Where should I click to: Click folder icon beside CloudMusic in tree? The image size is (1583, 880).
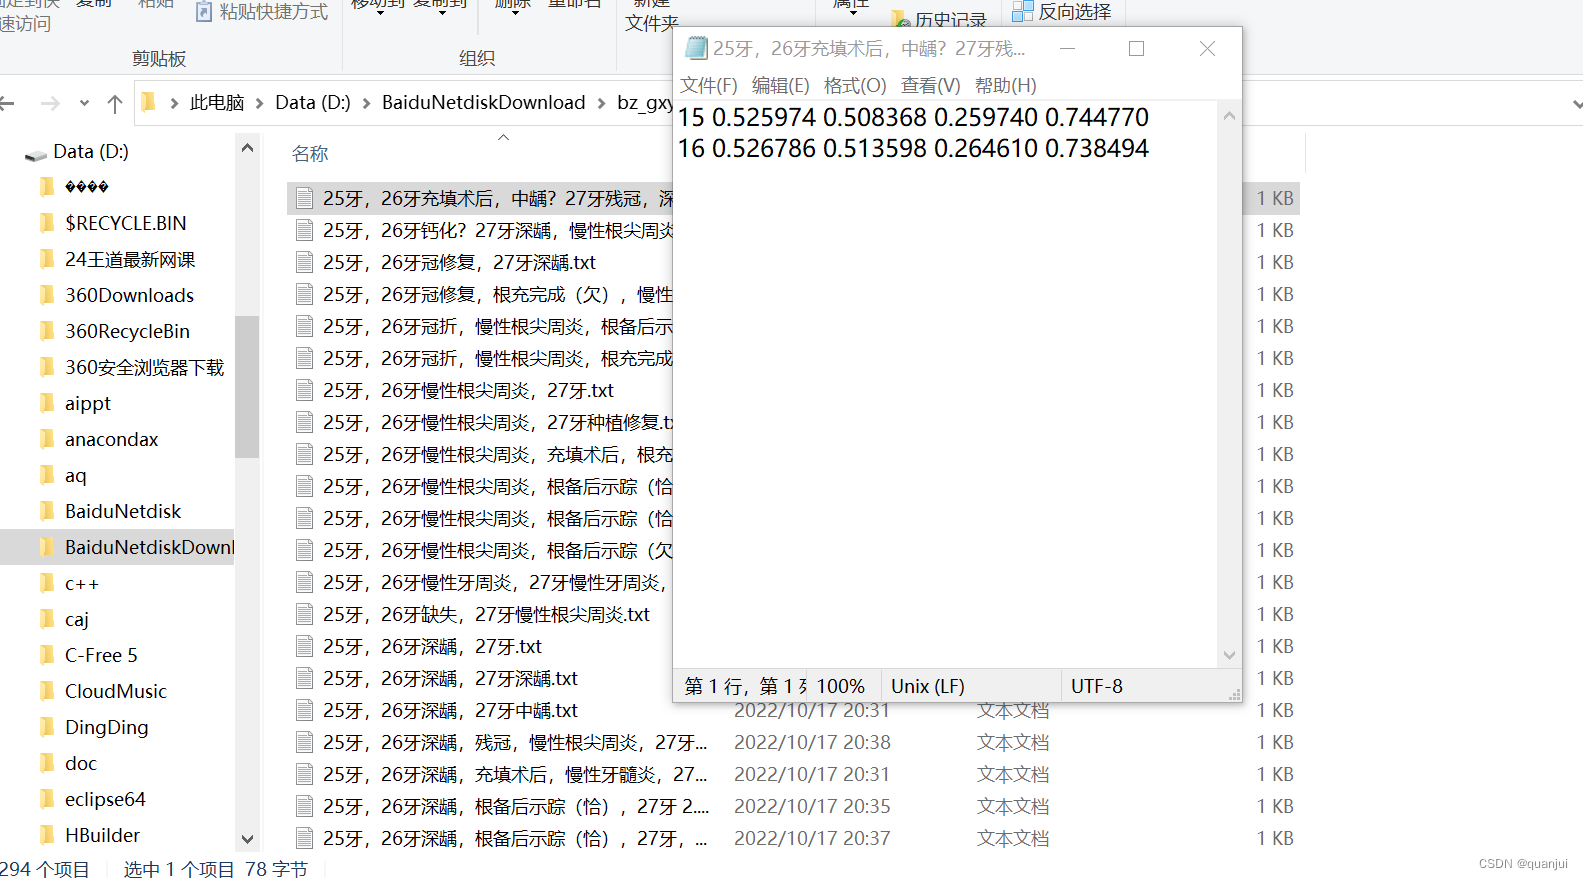(47, 691)
